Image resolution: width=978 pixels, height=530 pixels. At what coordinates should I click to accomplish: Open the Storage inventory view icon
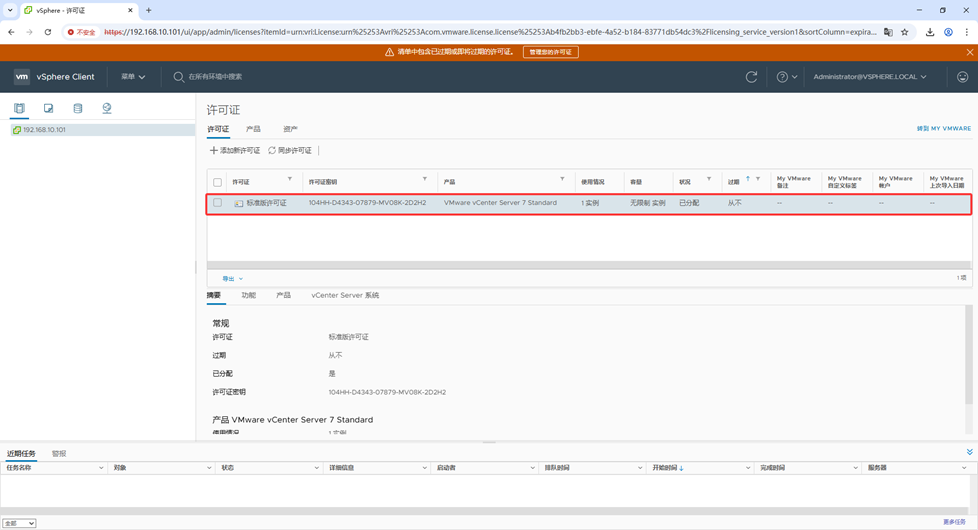(x=77, y=108)
